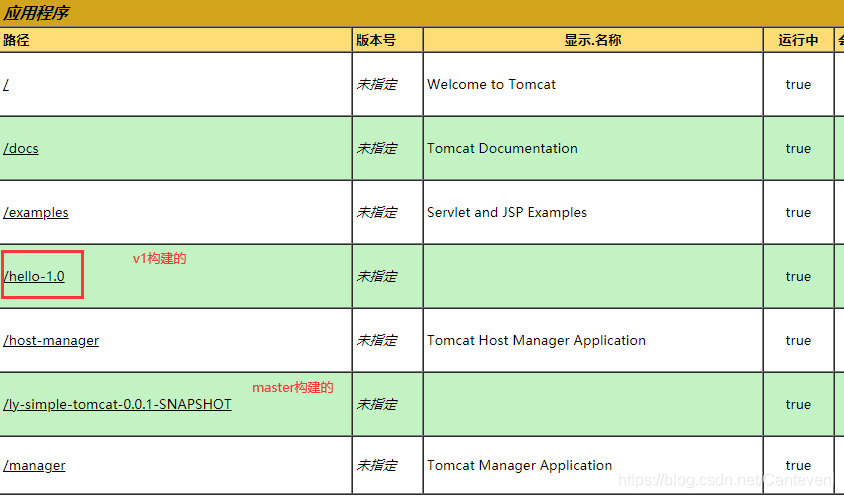This screenshot has height=498, width=844.
Task: Select the true value in the /manager row
Action: pyautogui.click(x=798, y=466)
